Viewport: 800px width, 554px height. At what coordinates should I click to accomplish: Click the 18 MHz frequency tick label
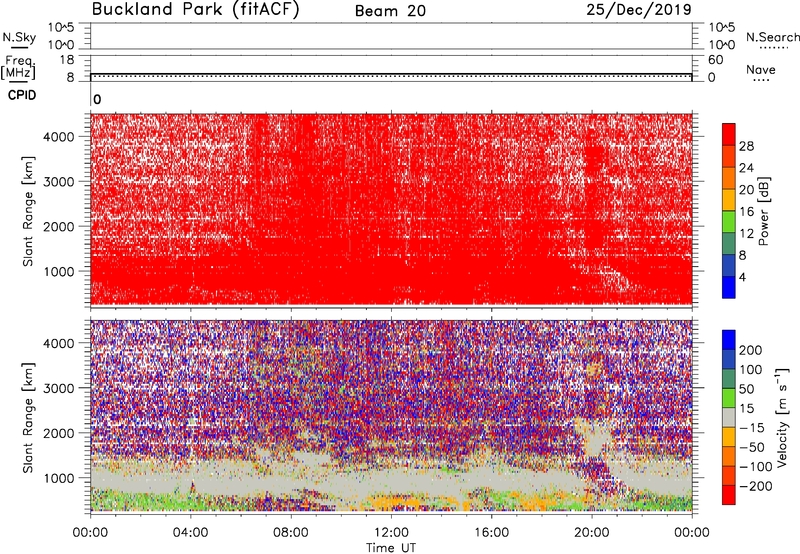(67, 60)
